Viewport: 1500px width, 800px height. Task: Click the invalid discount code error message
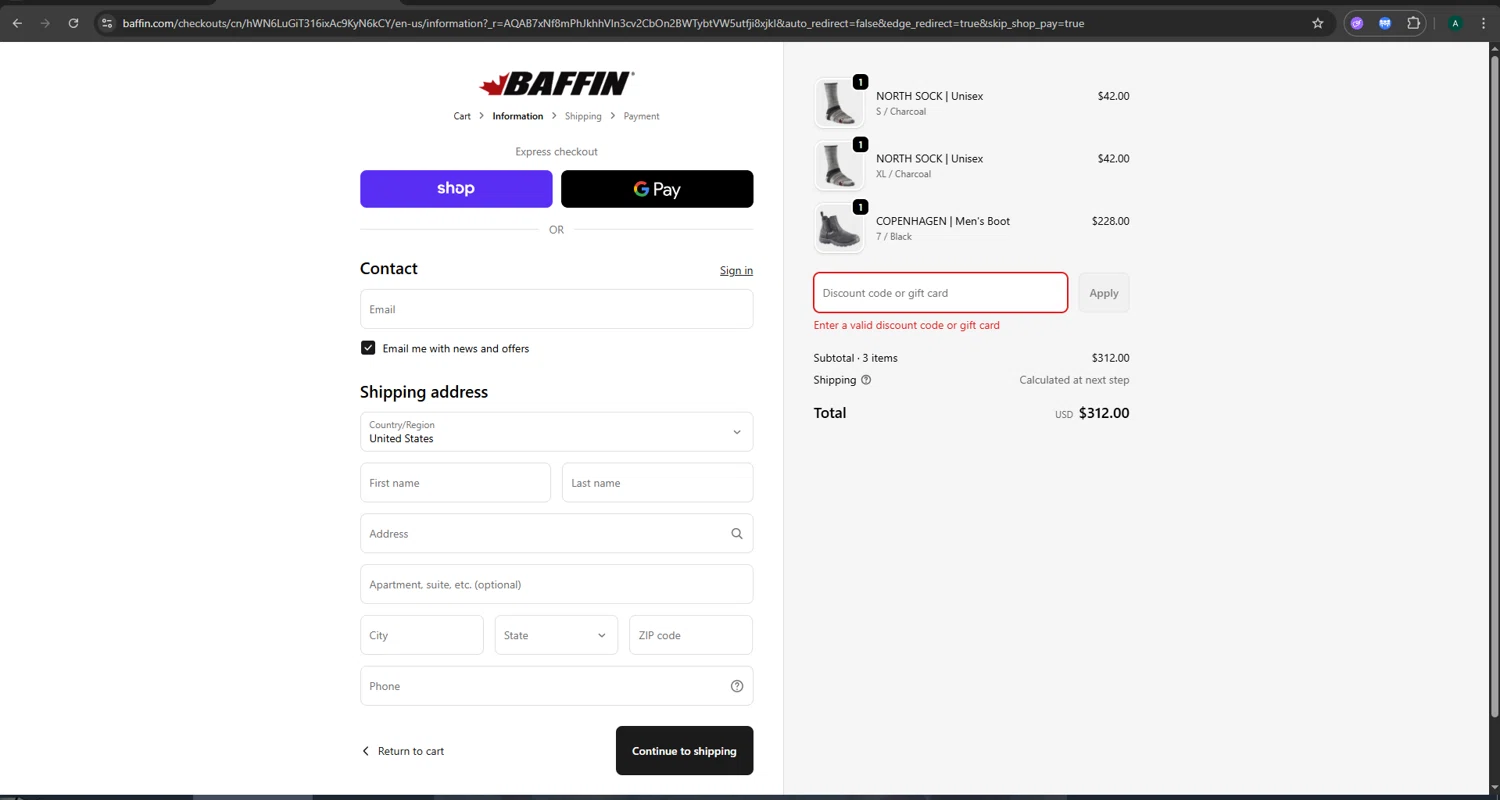coord(907,325)
